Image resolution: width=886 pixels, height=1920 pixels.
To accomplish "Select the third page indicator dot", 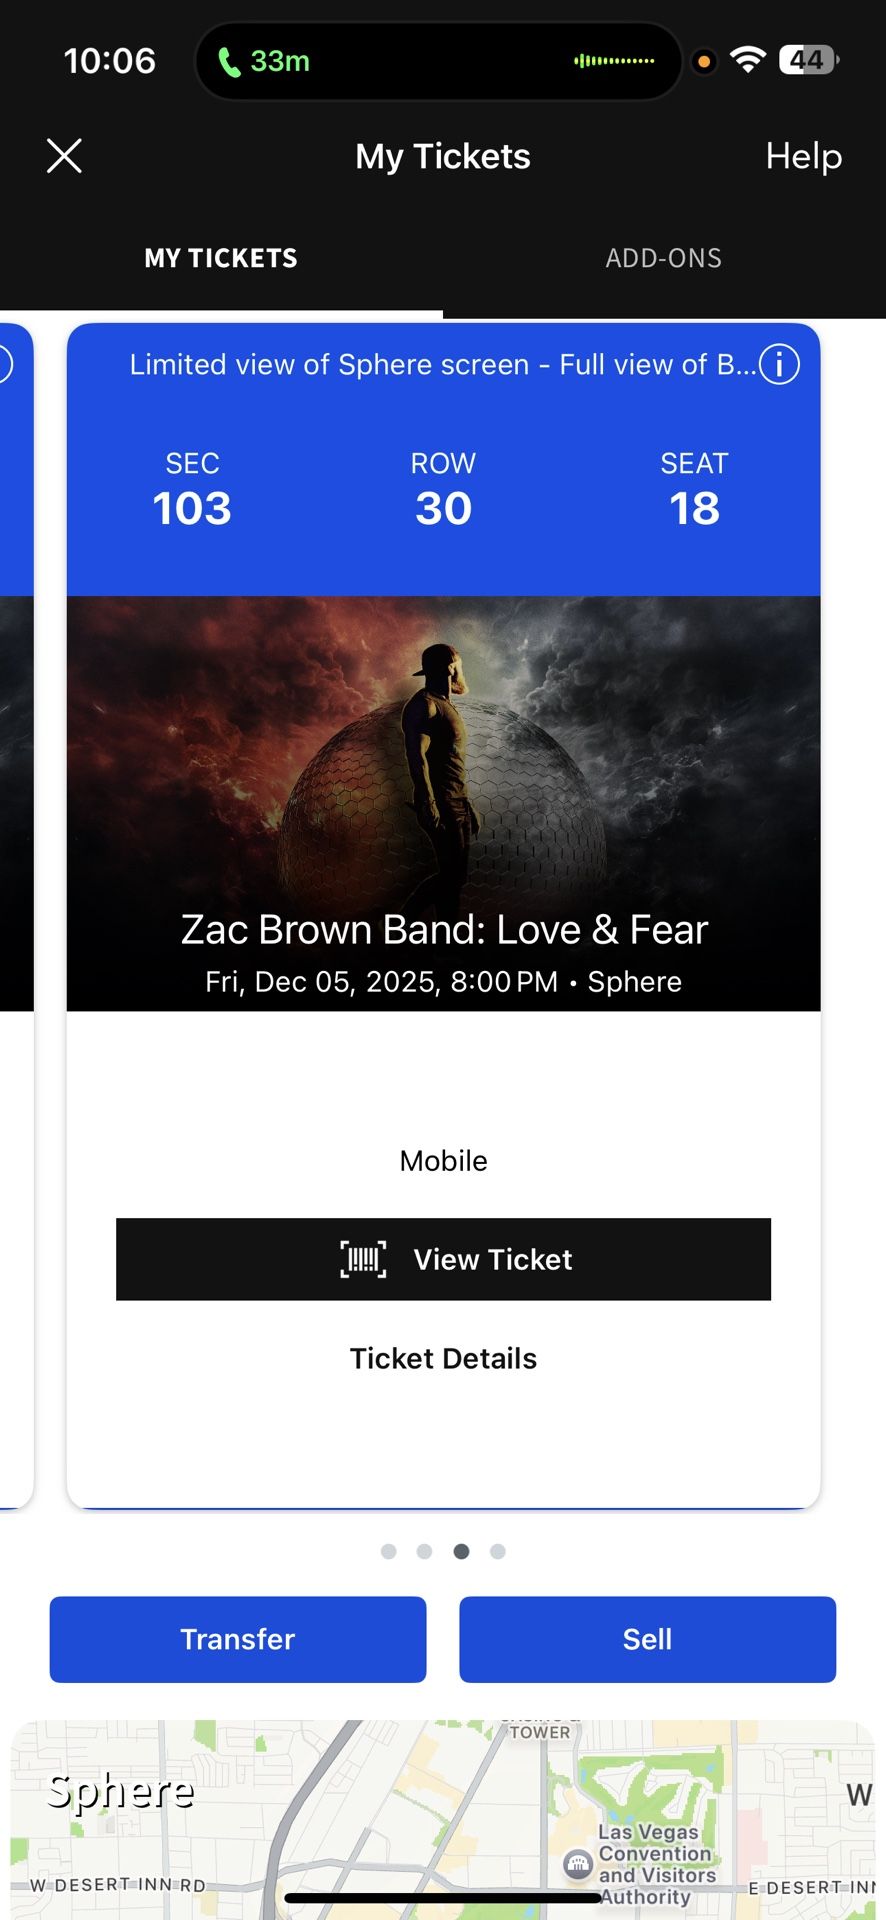I will point(461,1551).
